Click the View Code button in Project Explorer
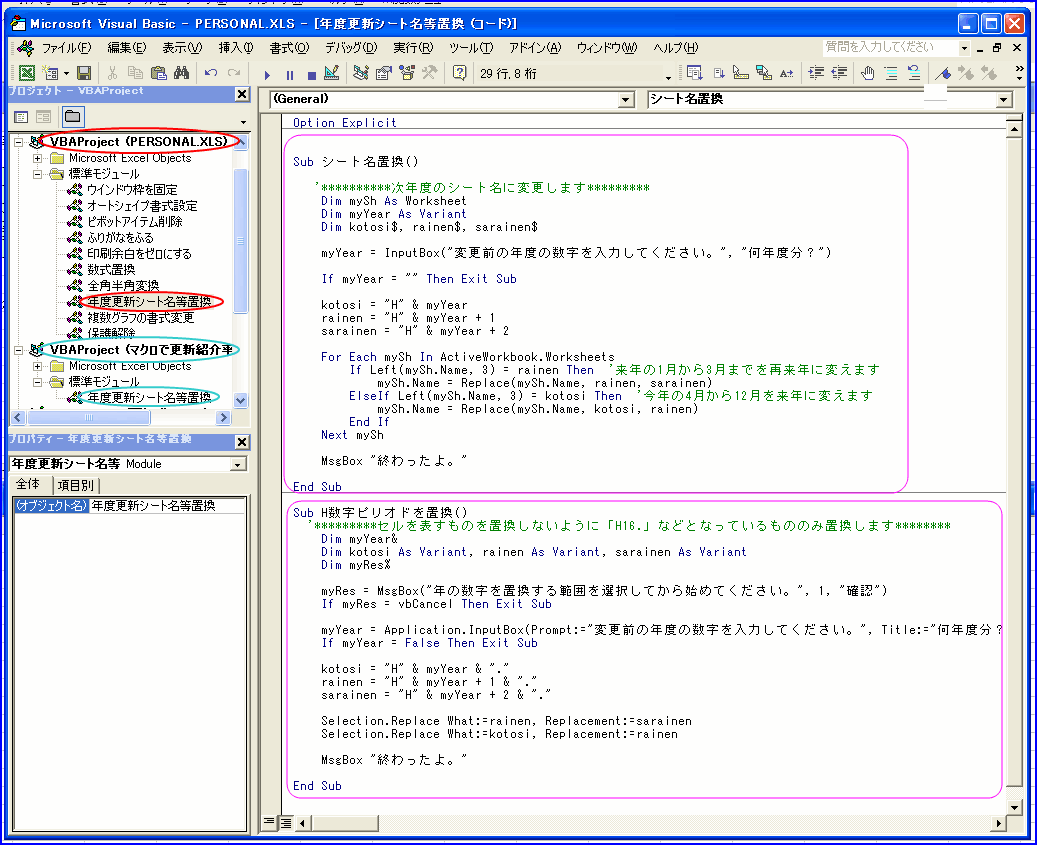The width and height of the screenshot is (1037, 845). point(21,115)
